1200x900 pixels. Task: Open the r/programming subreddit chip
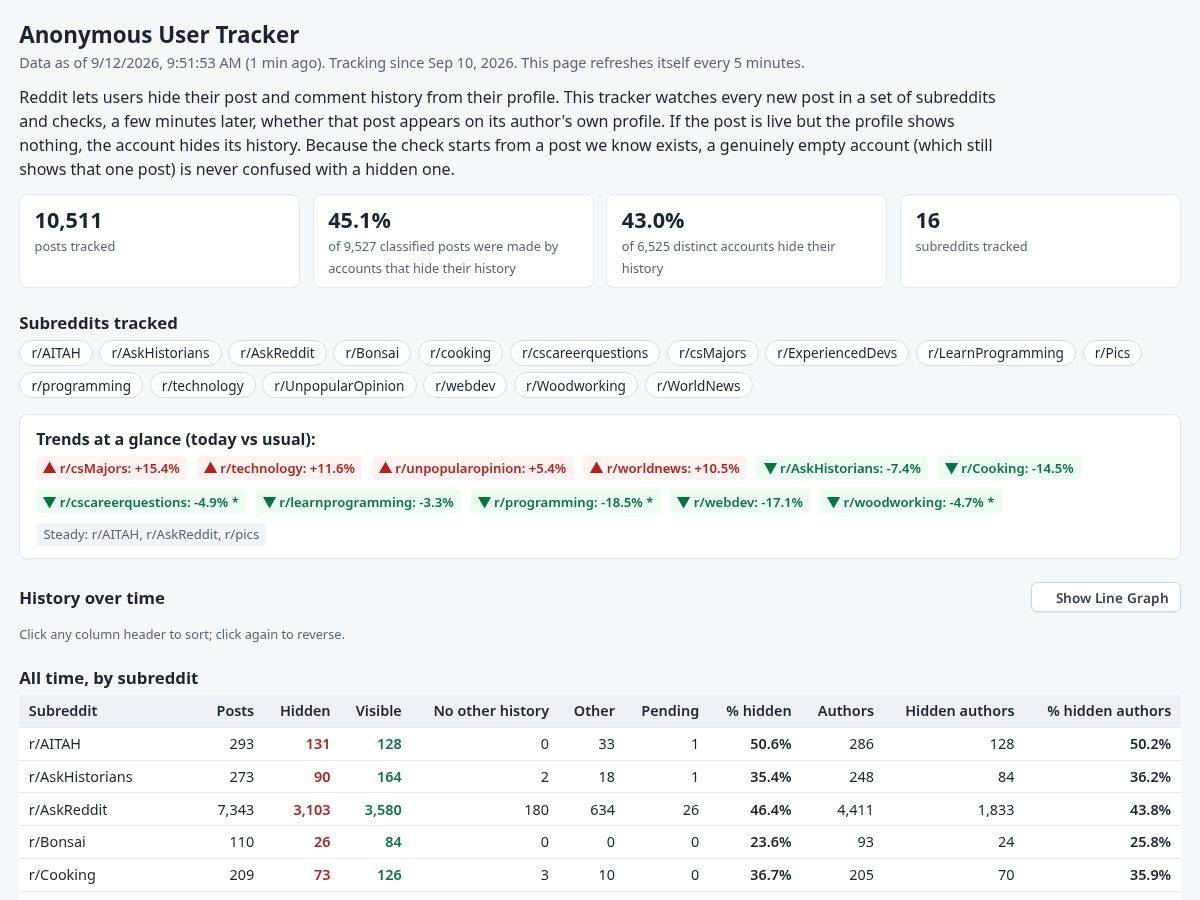81,385
